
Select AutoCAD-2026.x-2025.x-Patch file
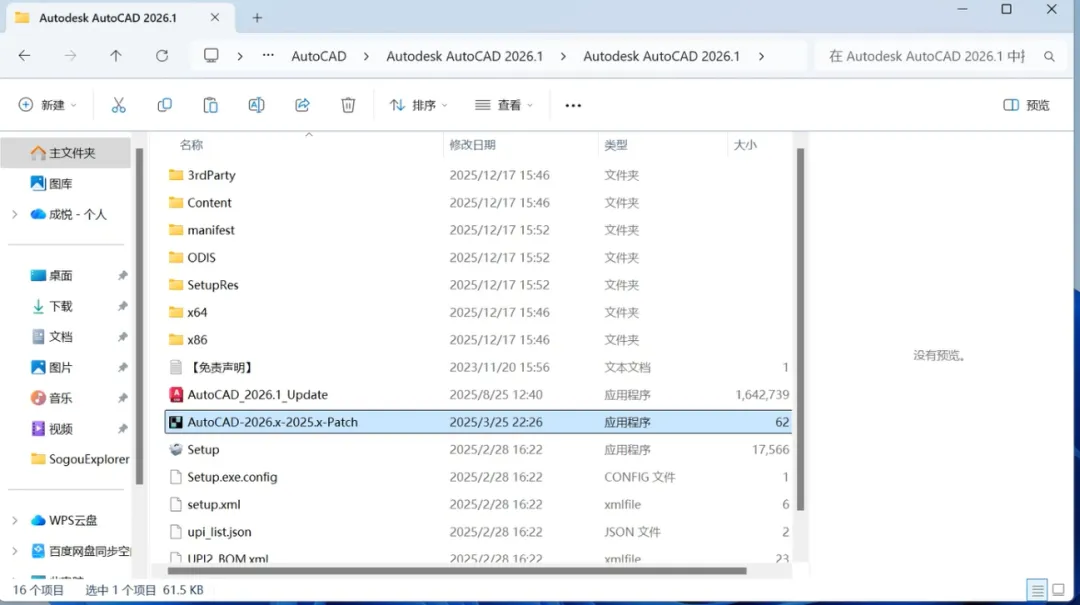(x=478, y=422)
